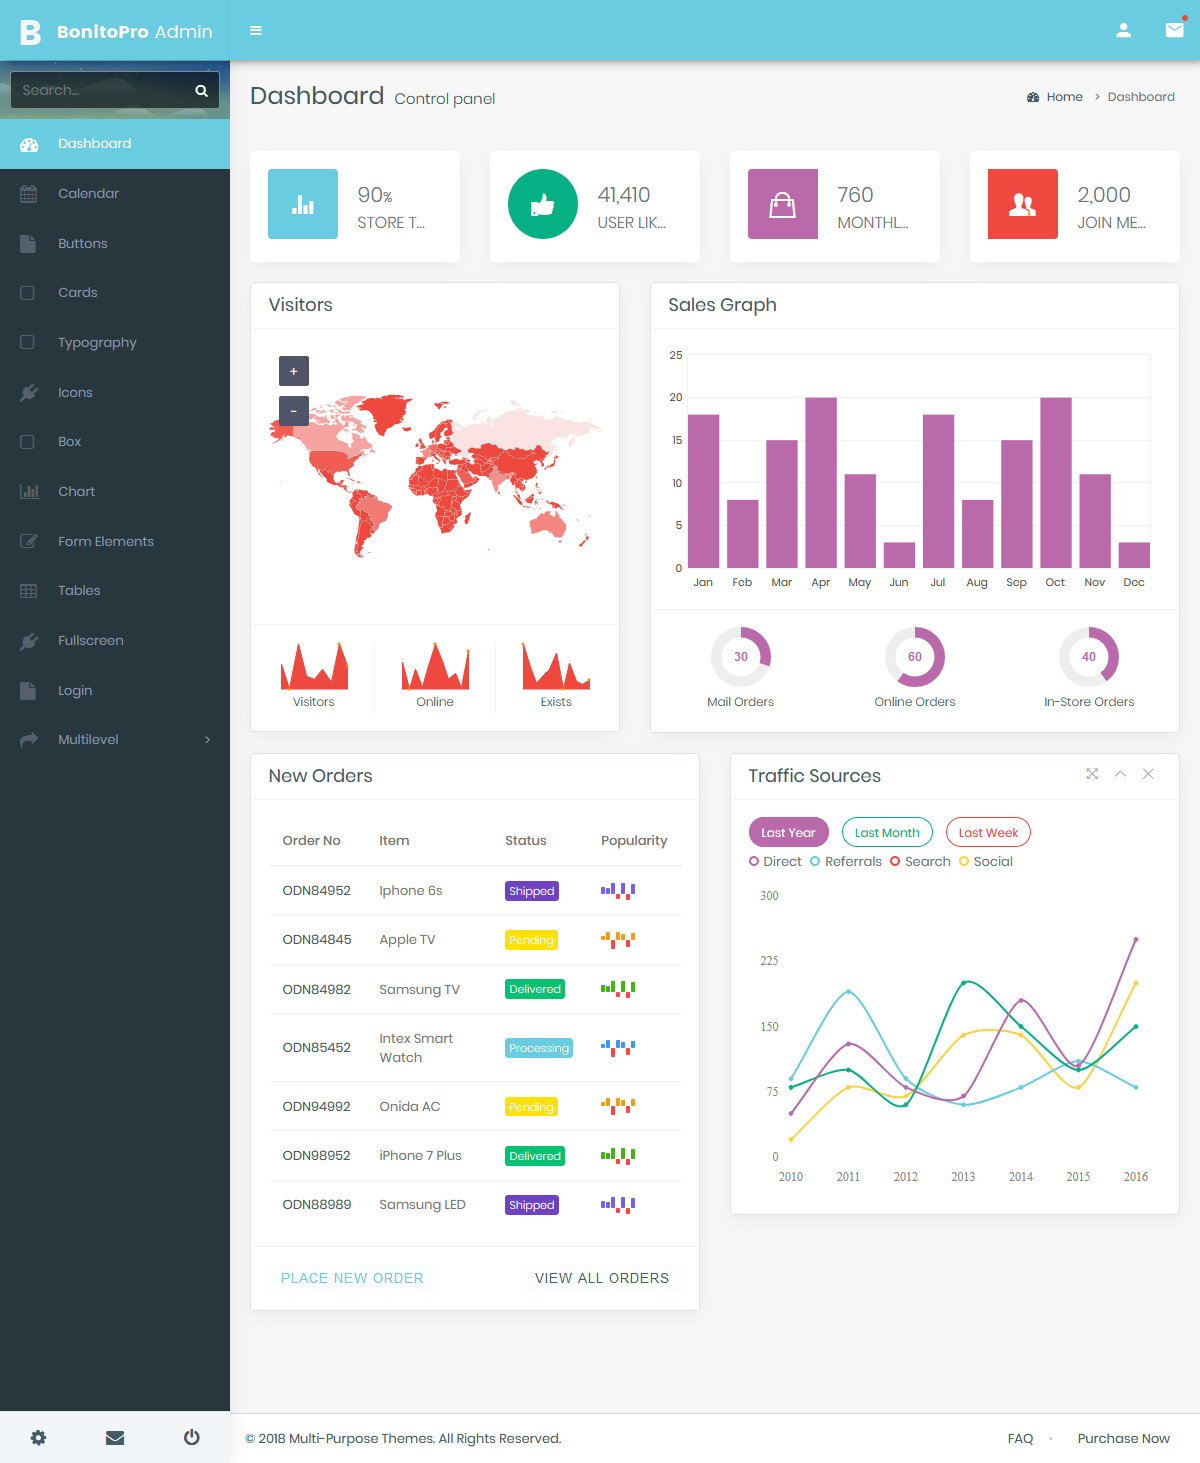The height and width of the screenshot is (1463, 1200).
Task: Open the Calendar section from sidebar
Action: (x=88, y=193)
